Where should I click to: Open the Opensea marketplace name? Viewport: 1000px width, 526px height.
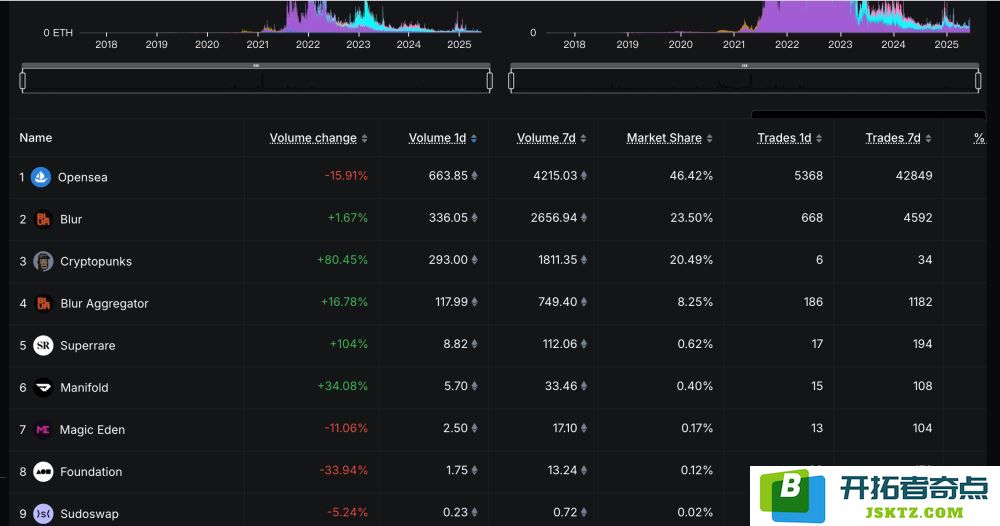click(x=82, y=177)
